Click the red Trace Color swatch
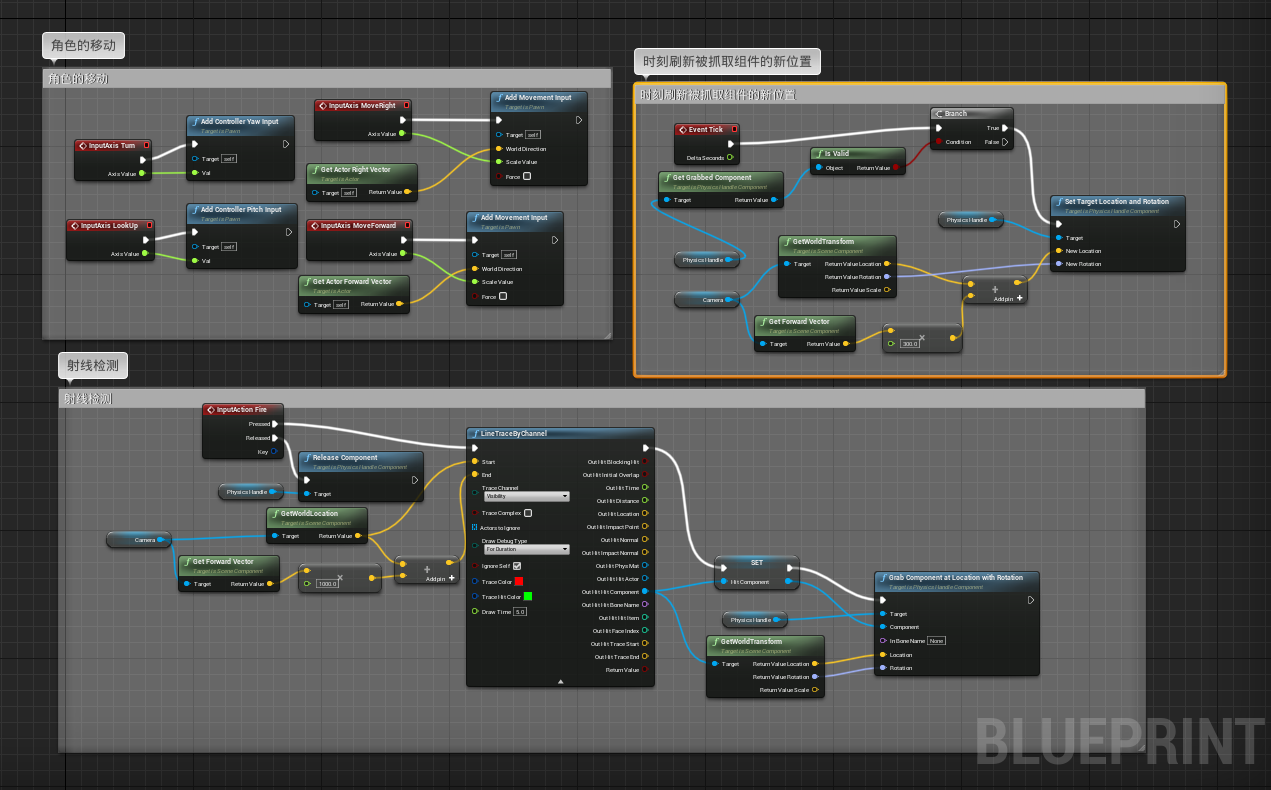 pyautogui.click(x=519, y=581)
